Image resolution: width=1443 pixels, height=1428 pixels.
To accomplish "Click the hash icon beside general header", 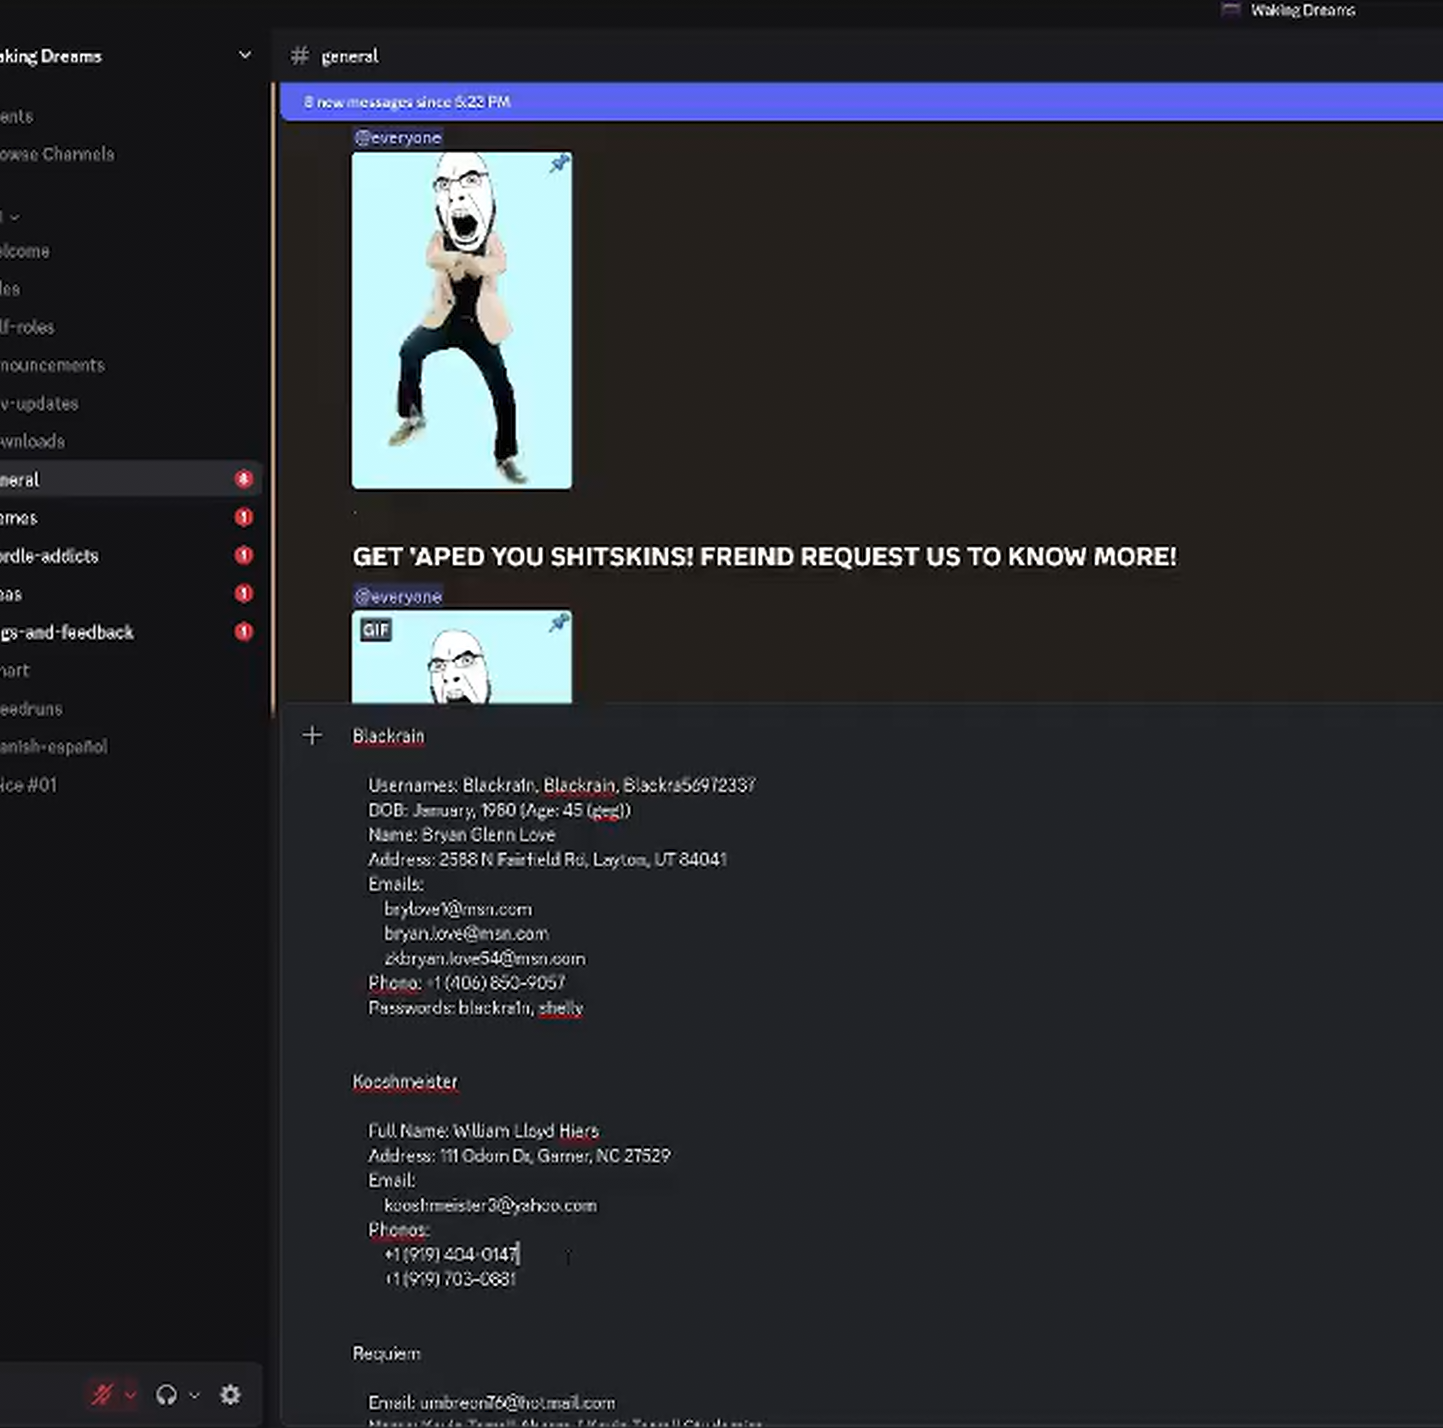I will coord(299,56).
